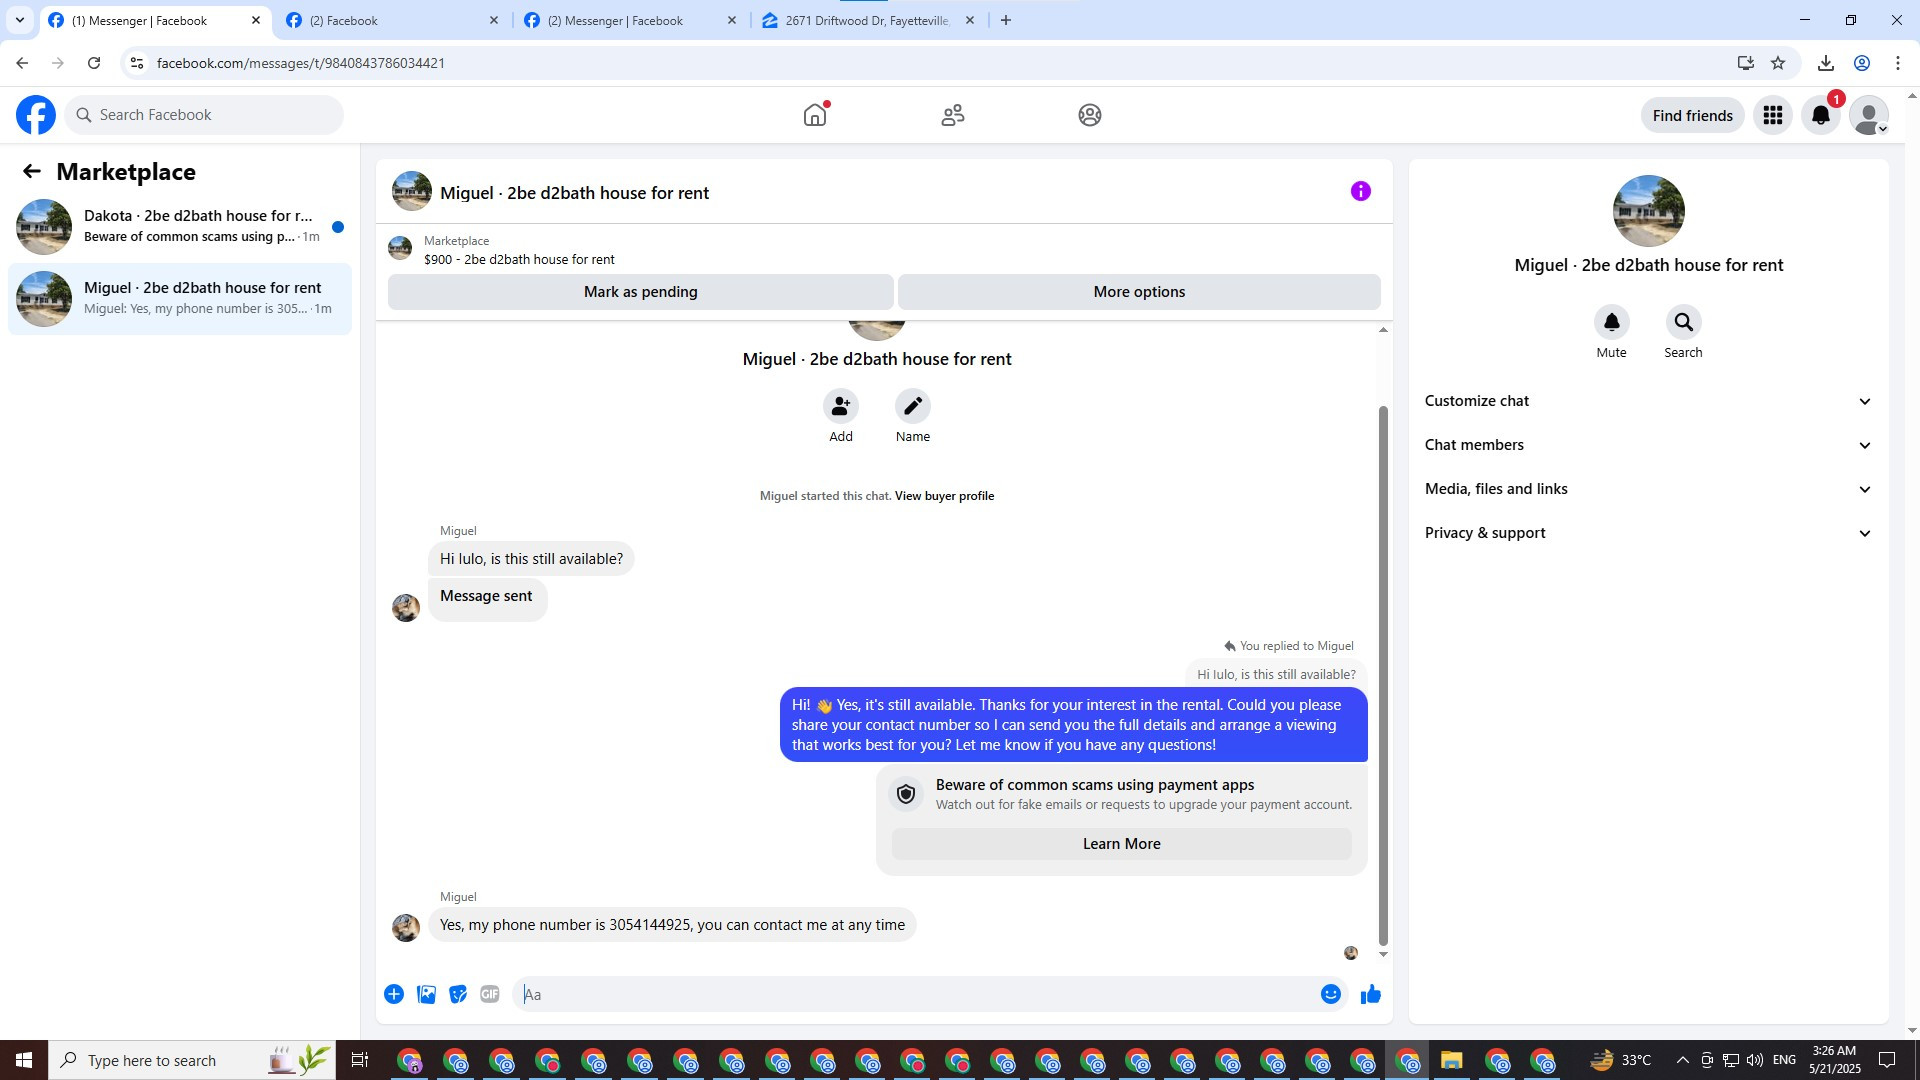The image size is (1920, 1080).
Task: Focus the Search Facebook field
Action: [205, 115]
